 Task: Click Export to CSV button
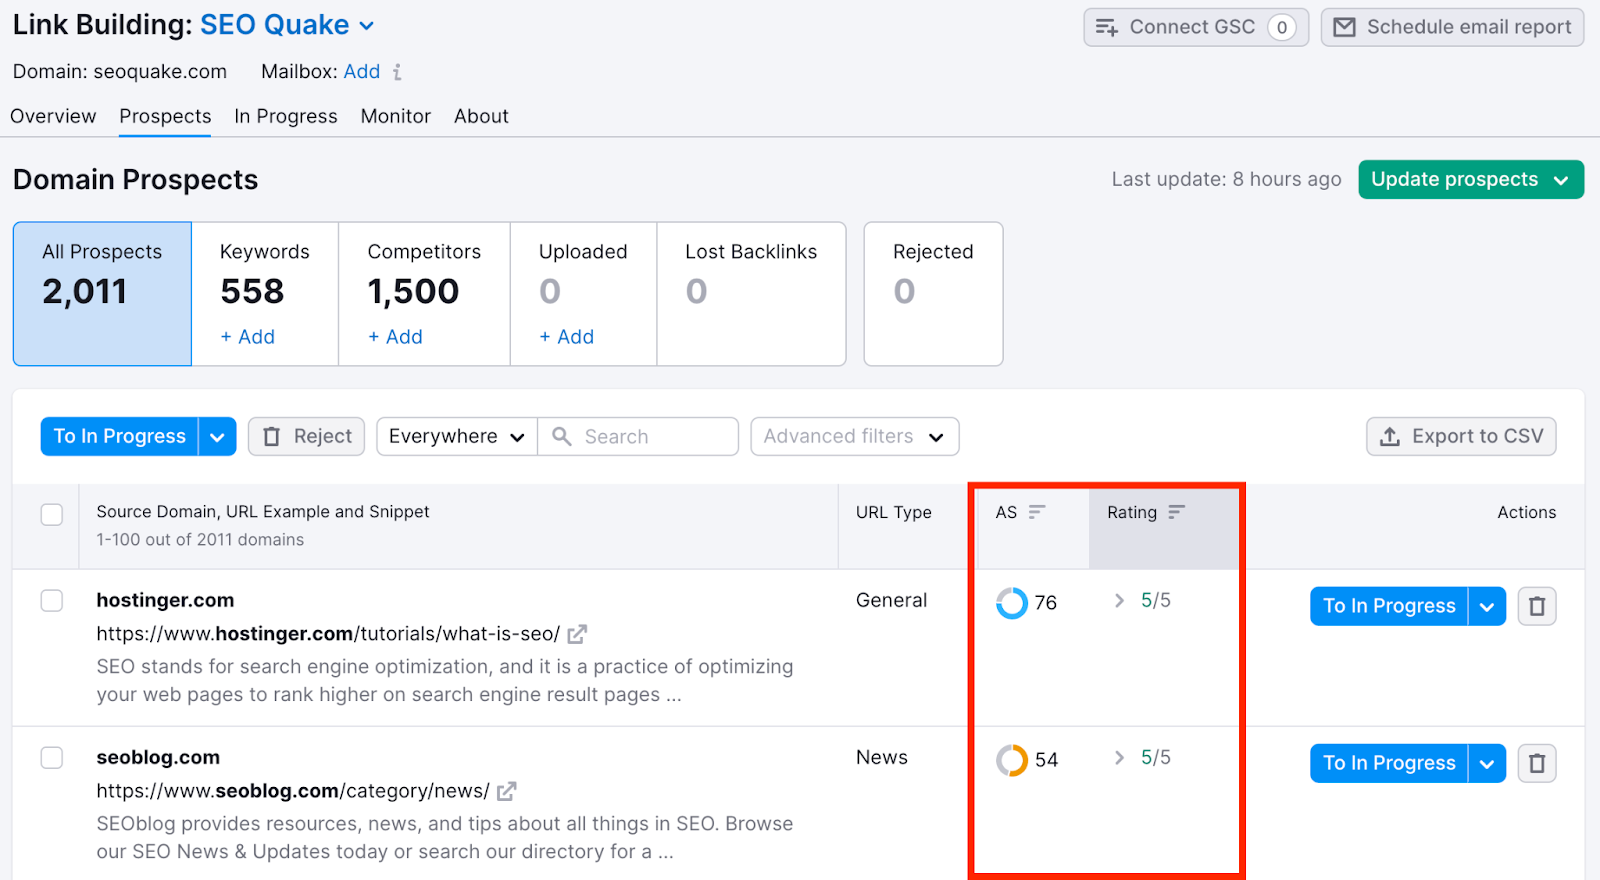coord(1461,436)
